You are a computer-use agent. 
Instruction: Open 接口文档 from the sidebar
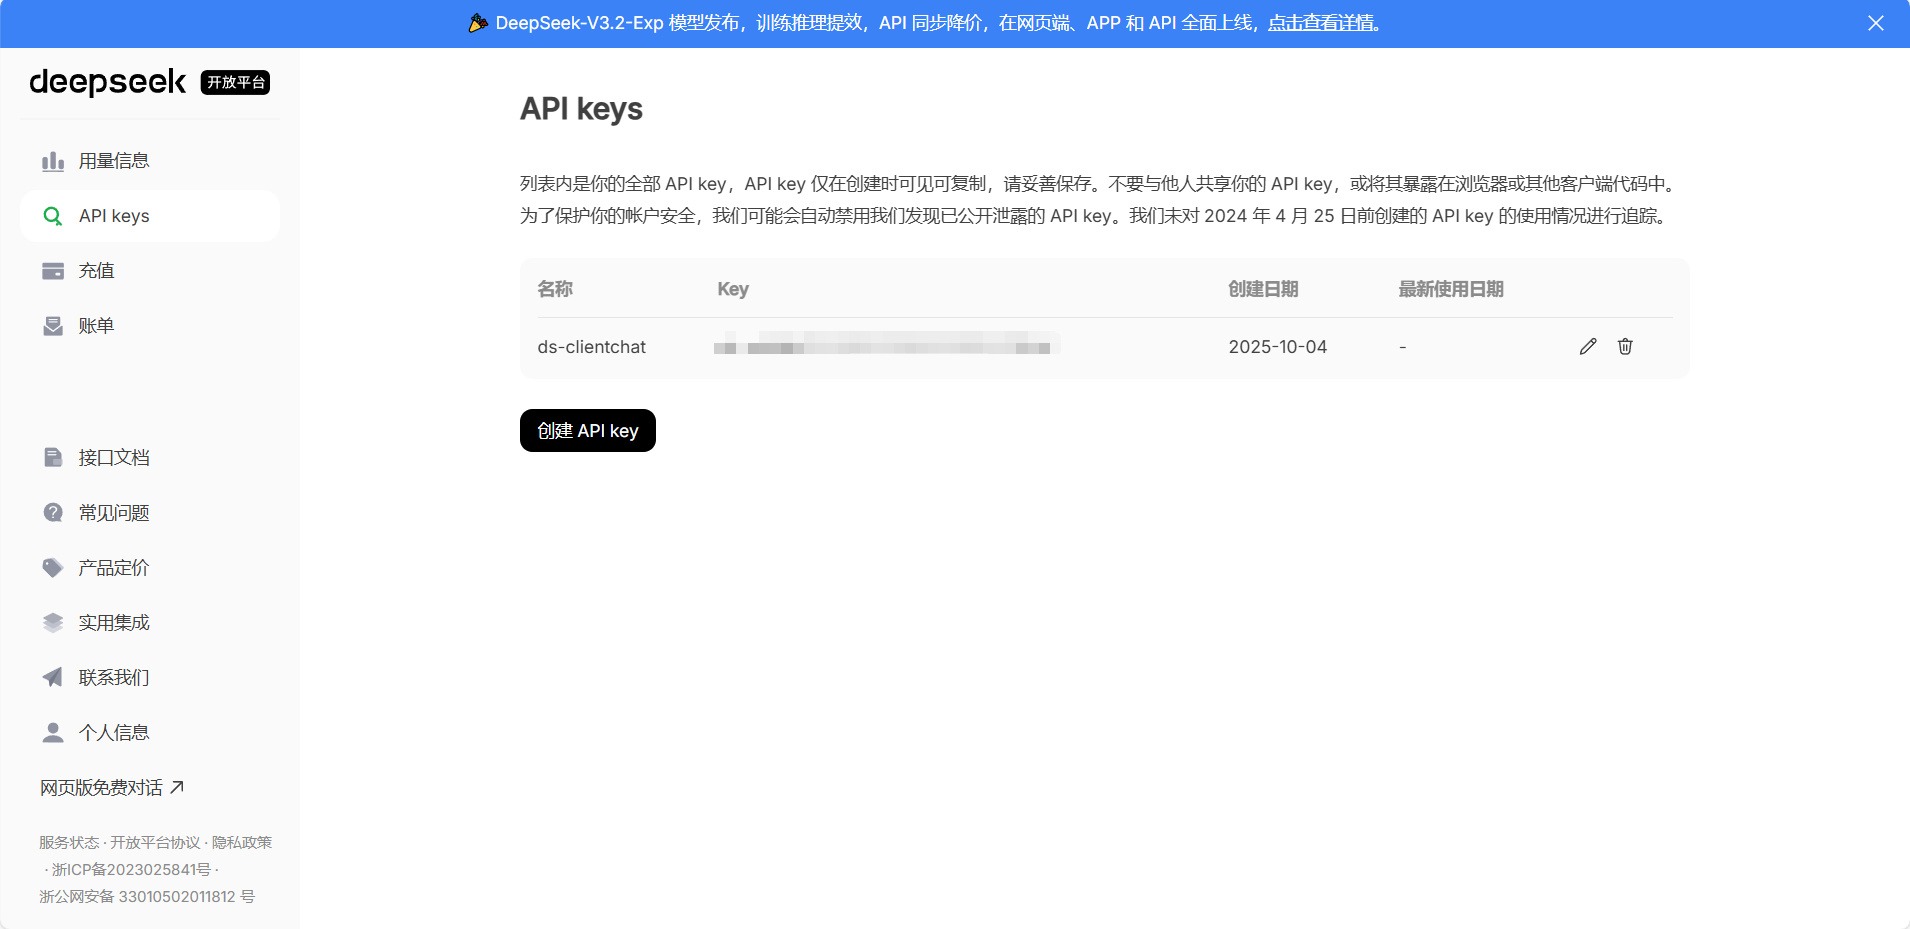pos(150,458)
